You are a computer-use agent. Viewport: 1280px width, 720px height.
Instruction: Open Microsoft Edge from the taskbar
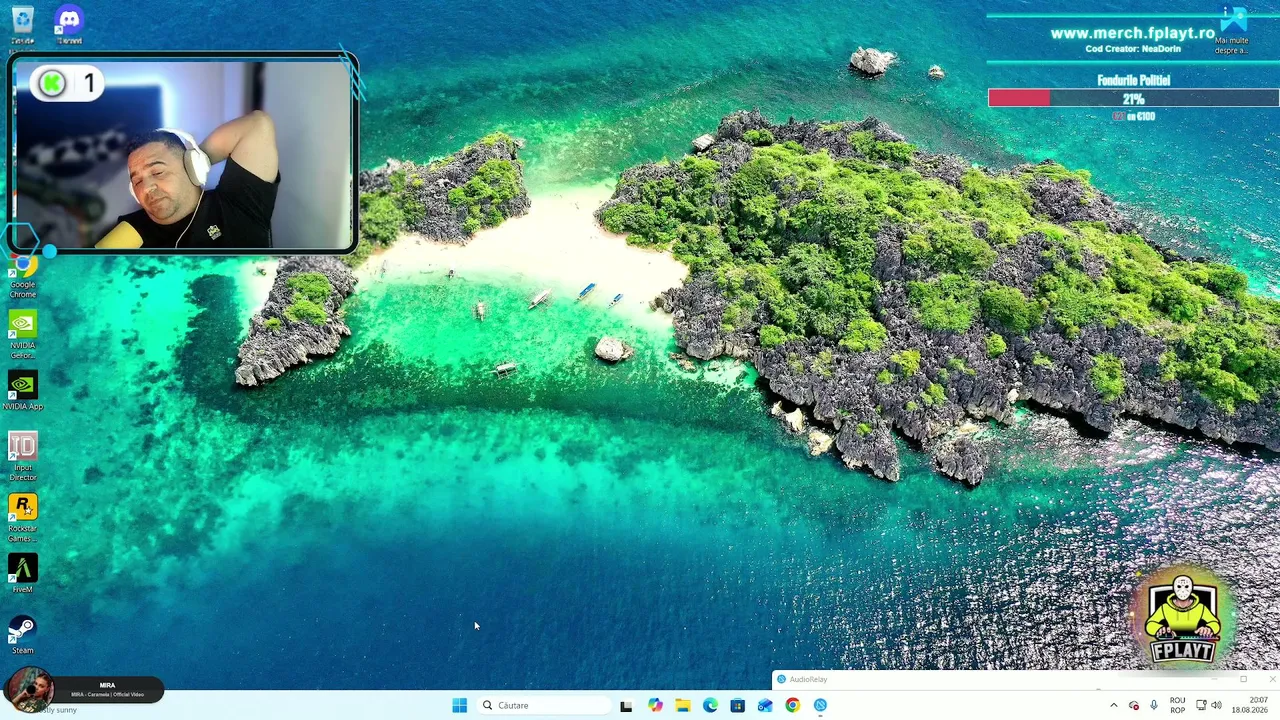pyautogui.click(x=710, y=705)
